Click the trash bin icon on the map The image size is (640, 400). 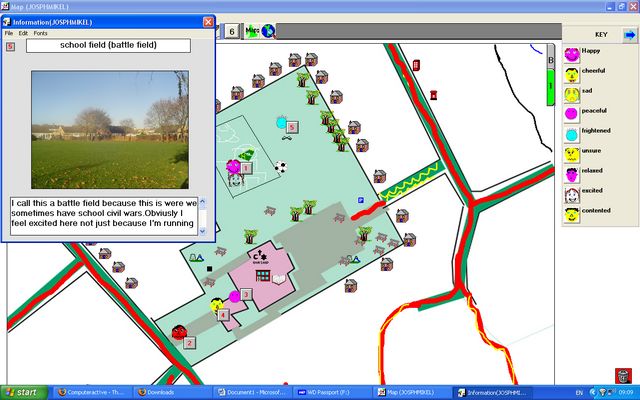(623, 376)
